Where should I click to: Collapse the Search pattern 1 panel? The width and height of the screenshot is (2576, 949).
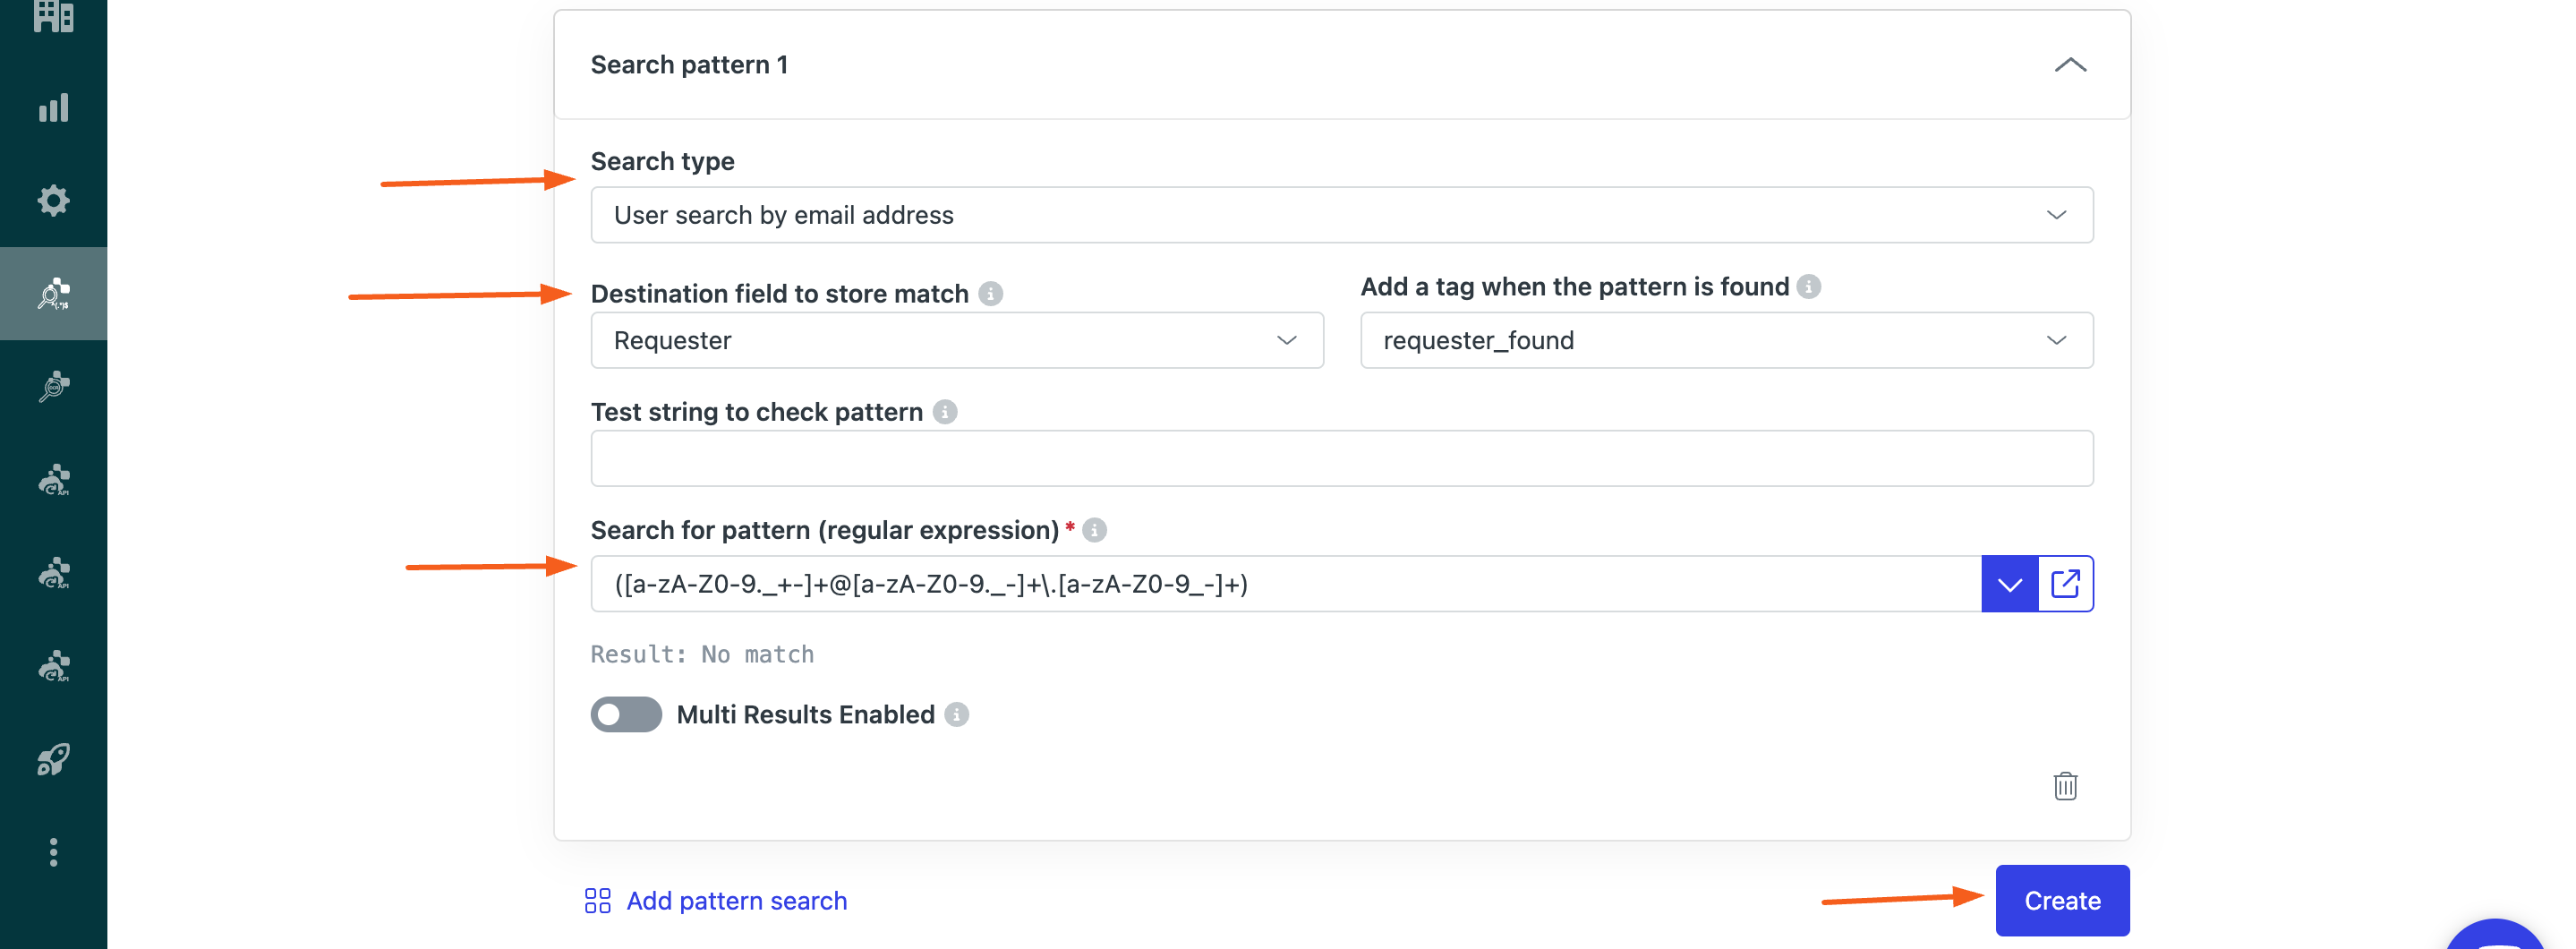(x=2070, y=65)
